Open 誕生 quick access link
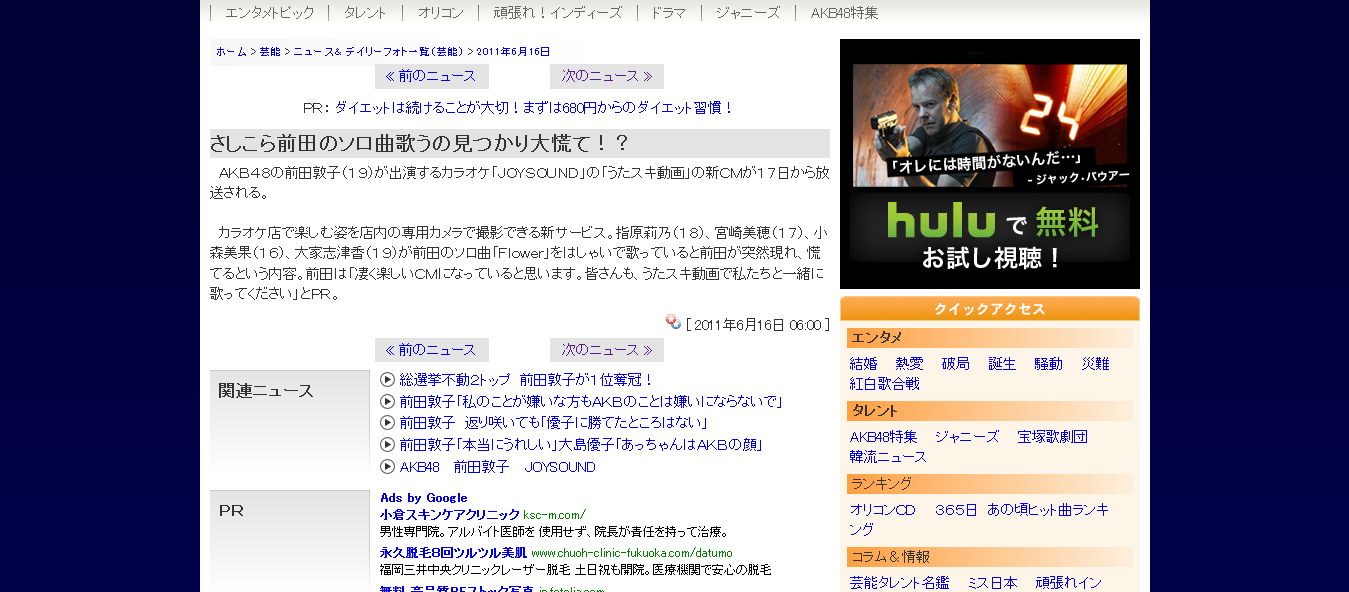1349x592 pixels. tap(1002, 364)
